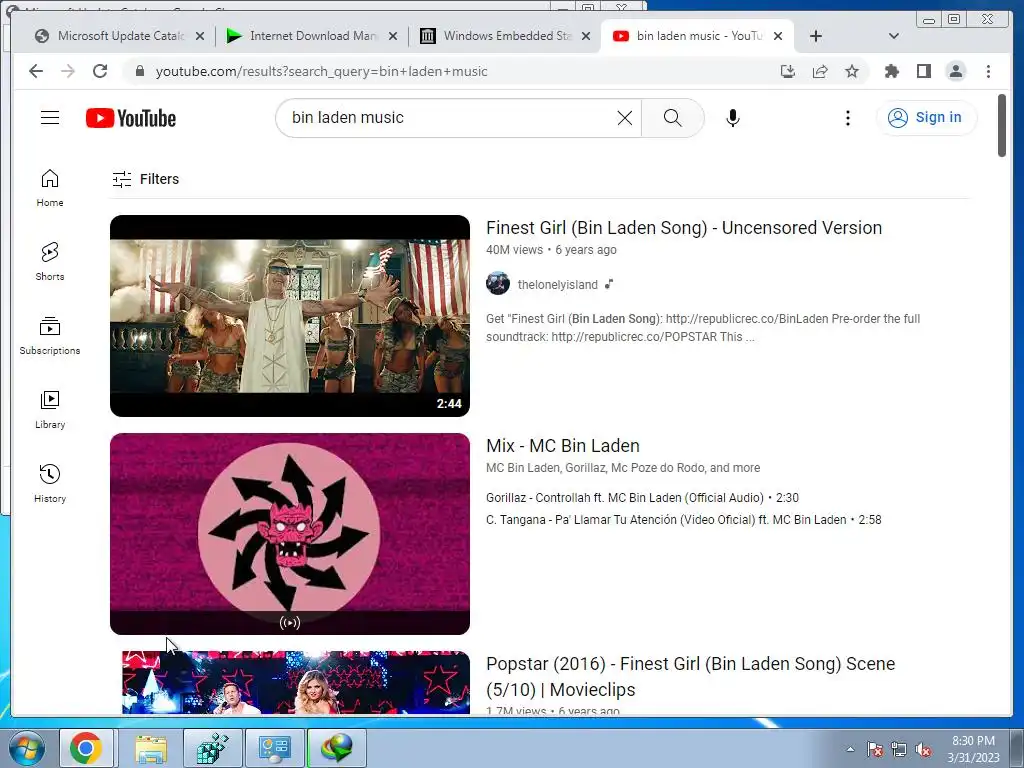Open Shorts in the sidebar
This screenshot has width=1024, height=768.
(50, 262)
